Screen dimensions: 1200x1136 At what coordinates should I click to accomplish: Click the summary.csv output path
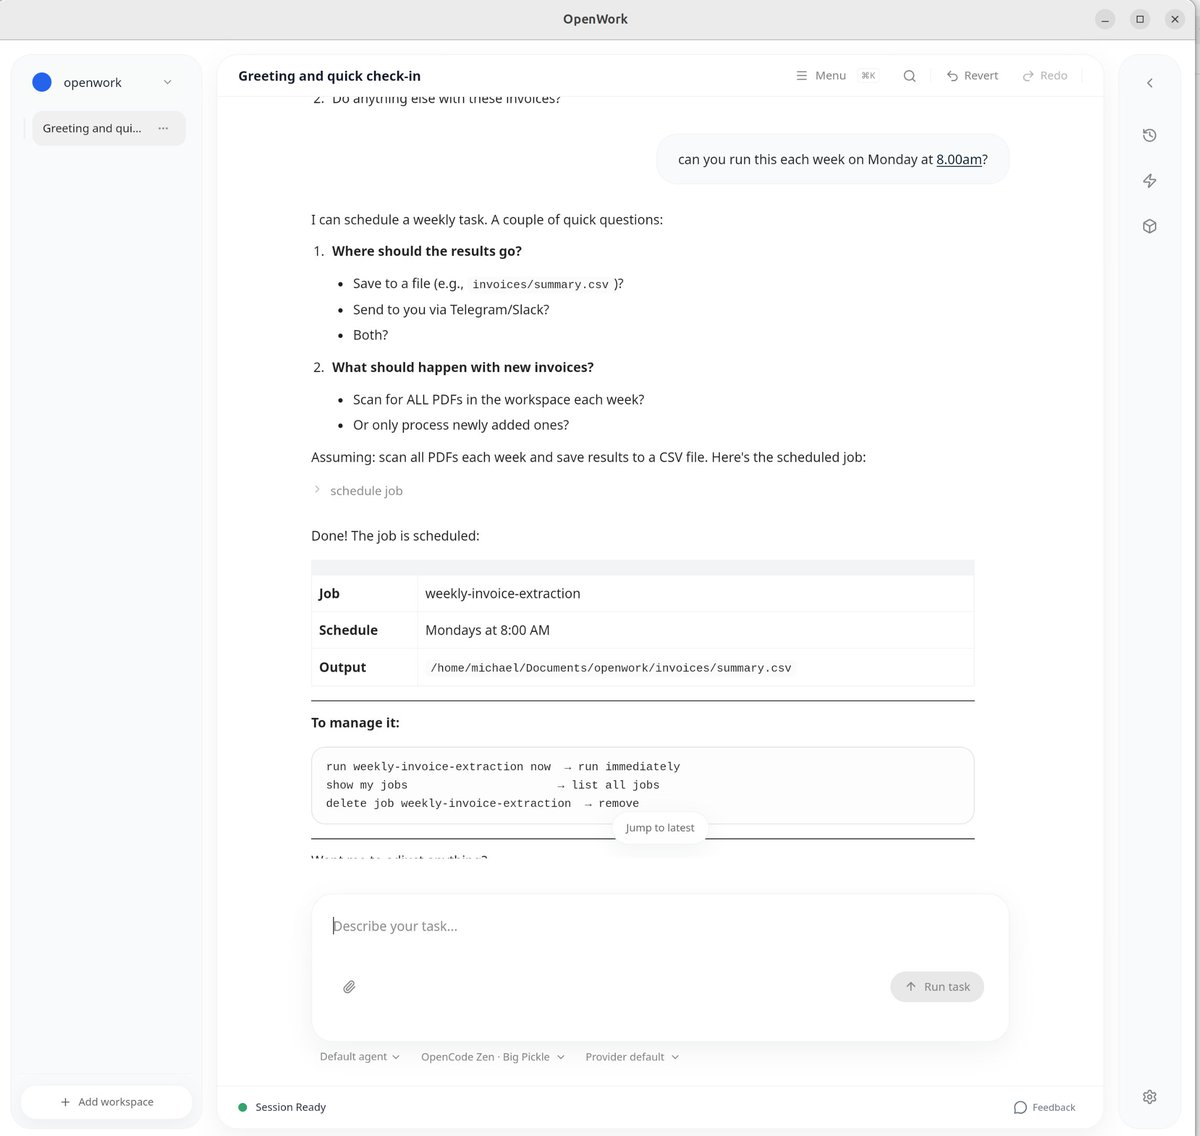pyautogui.click(x=611, y=668)
